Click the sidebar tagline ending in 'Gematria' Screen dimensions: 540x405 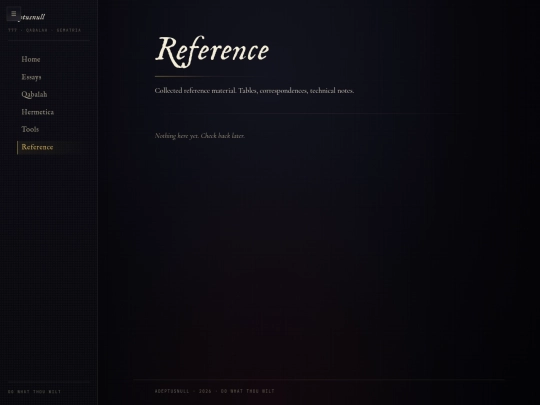[44, 30]
